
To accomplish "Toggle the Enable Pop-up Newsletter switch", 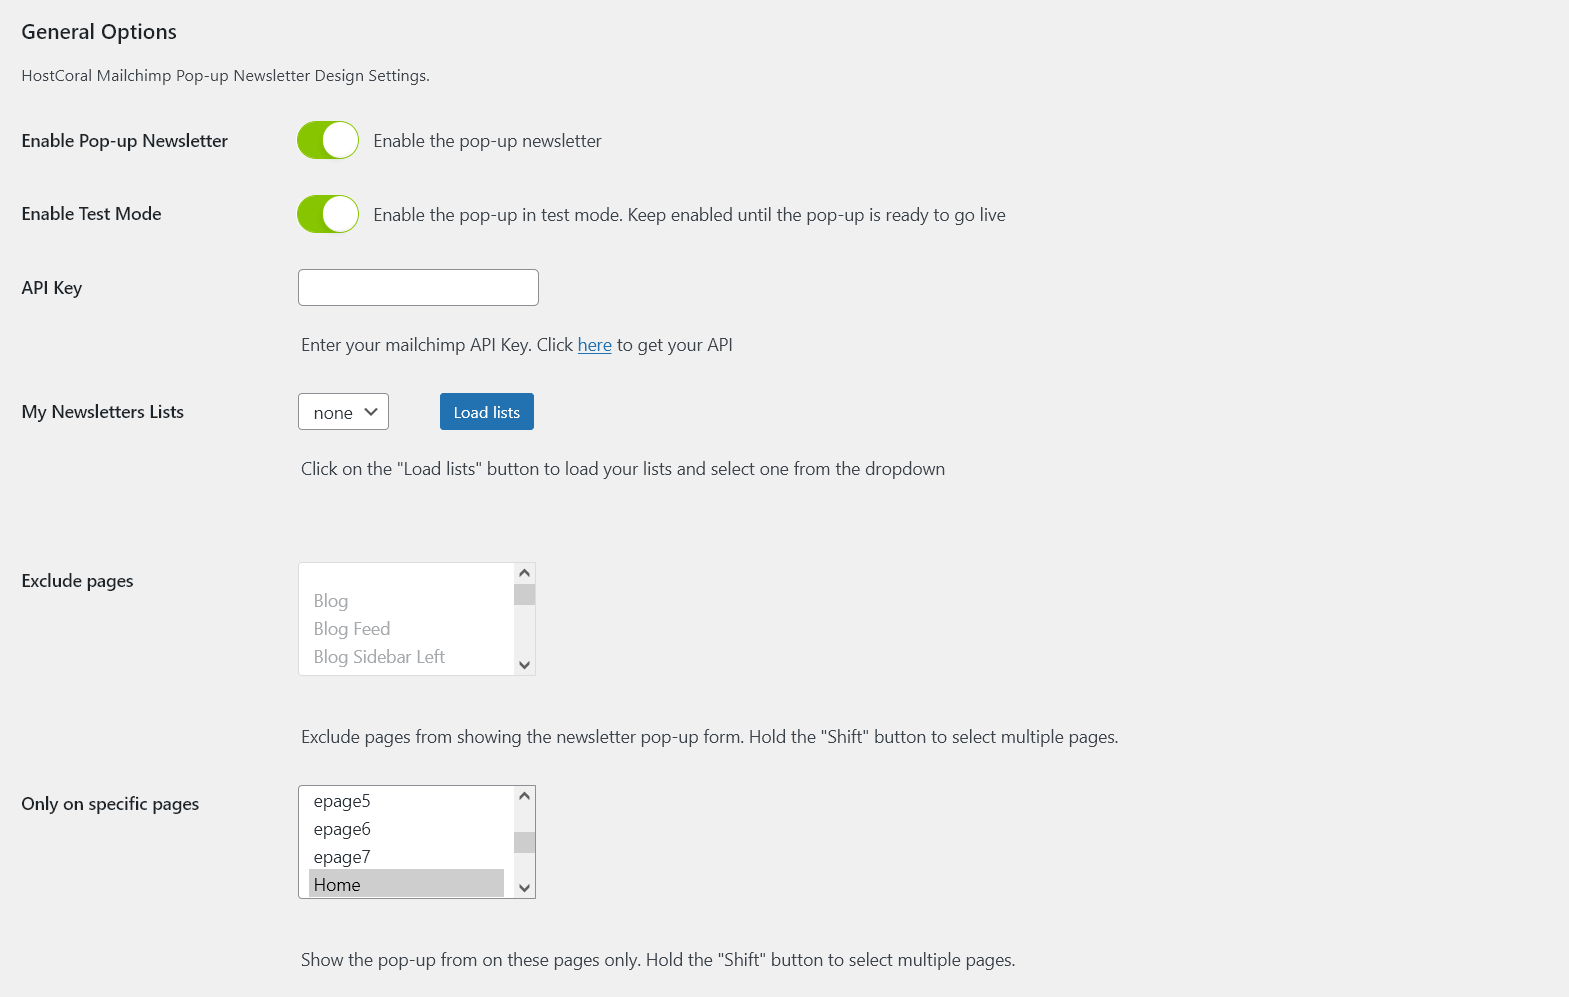I will point(328,141).
